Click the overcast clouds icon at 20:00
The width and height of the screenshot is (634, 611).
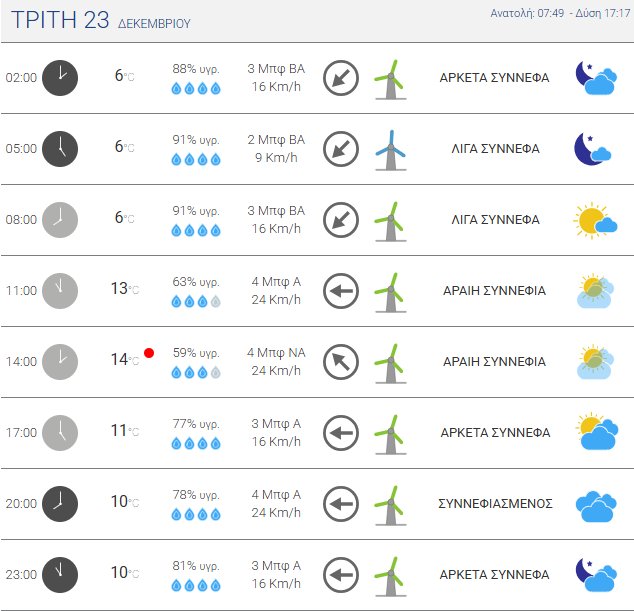click(x=595, y=505)
